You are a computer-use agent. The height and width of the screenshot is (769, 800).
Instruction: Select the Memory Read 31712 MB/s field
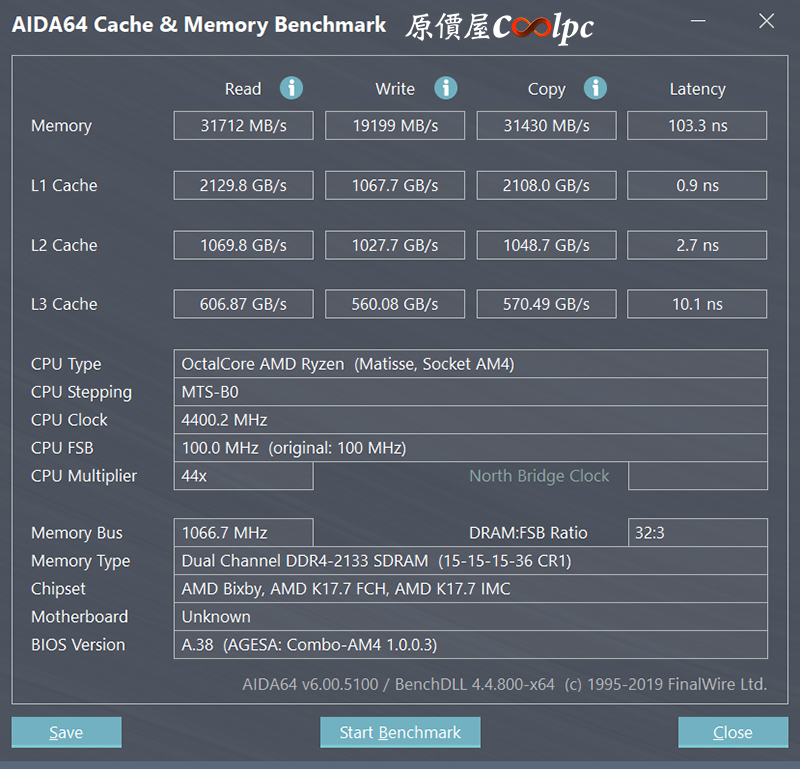pos(243,126)
